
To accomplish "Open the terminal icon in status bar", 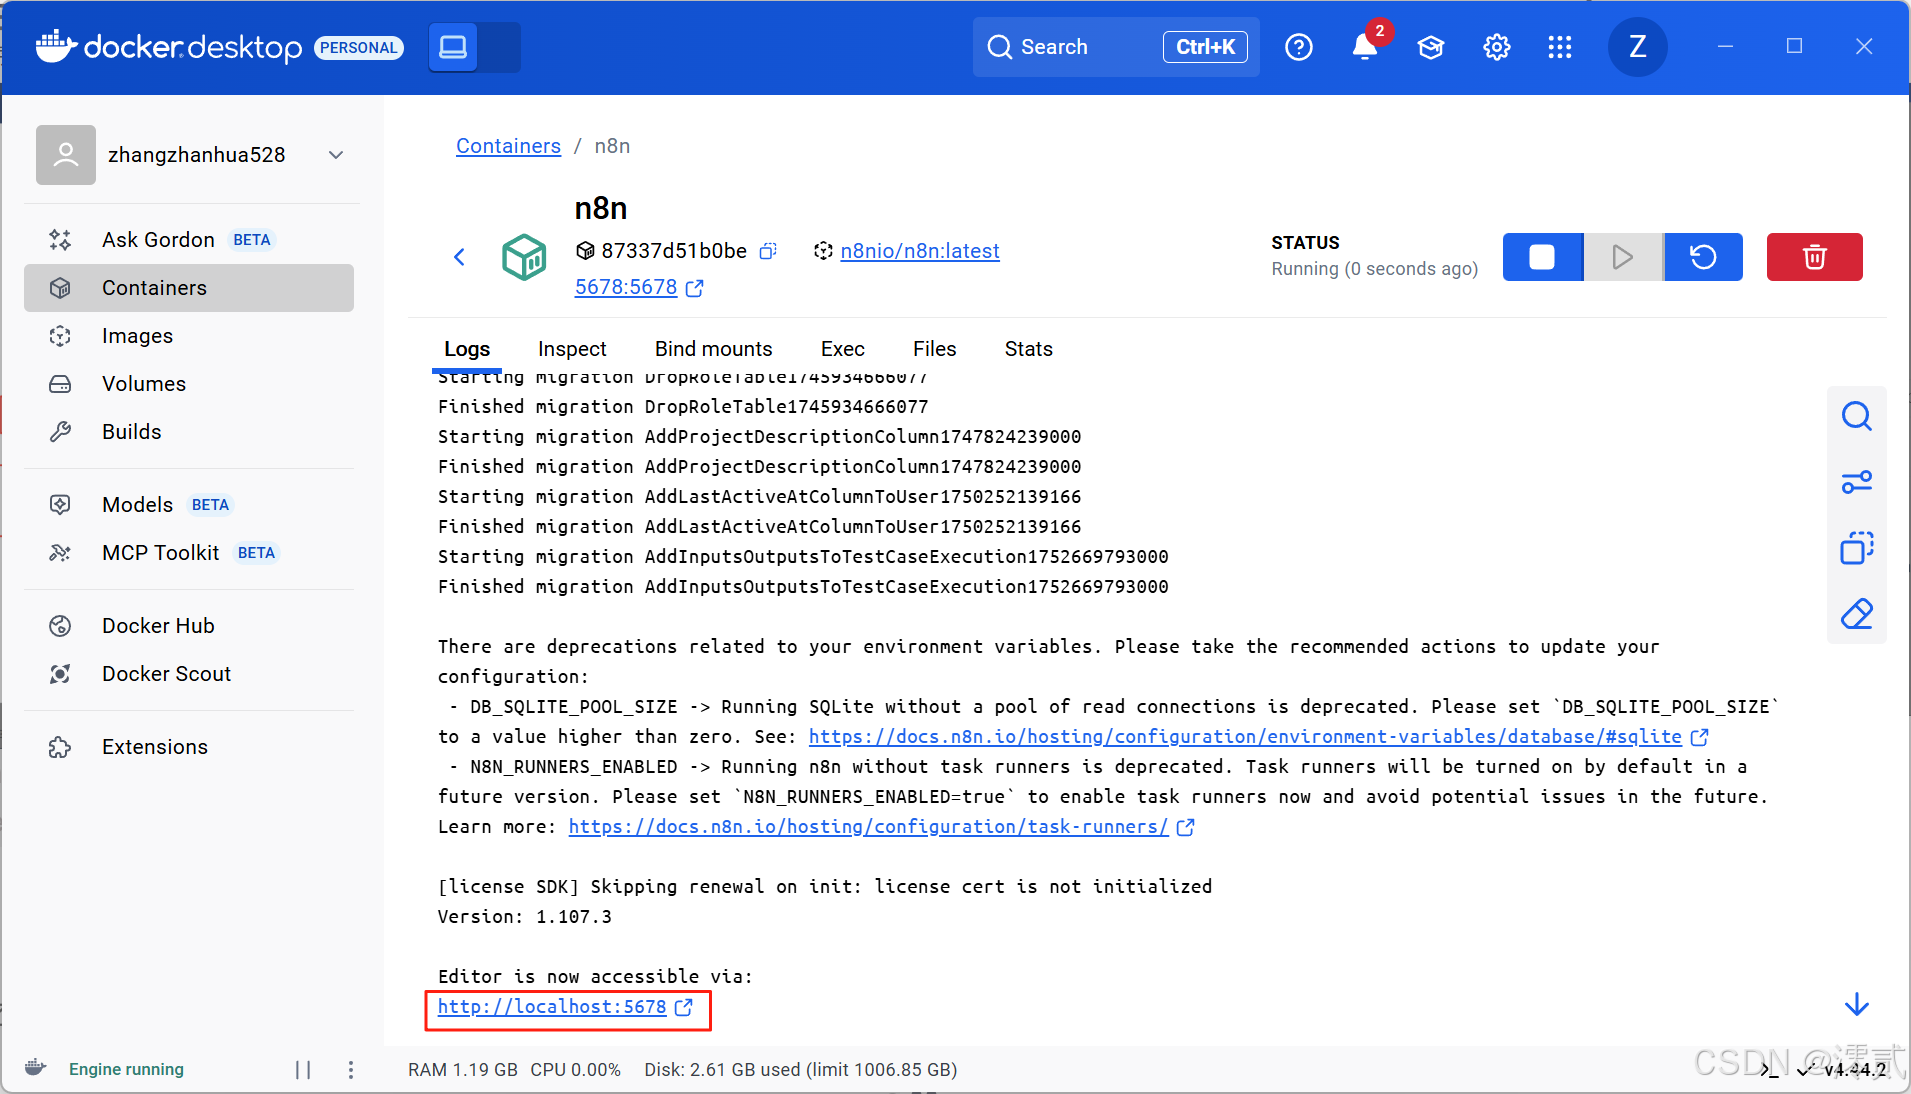I will point(1769,1070).
